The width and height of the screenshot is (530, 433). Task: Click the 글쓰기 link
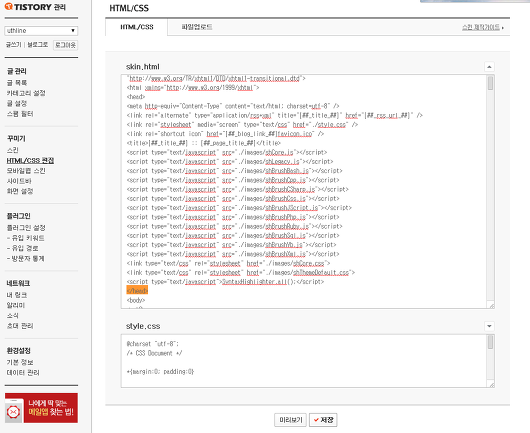tap(14, 45)
